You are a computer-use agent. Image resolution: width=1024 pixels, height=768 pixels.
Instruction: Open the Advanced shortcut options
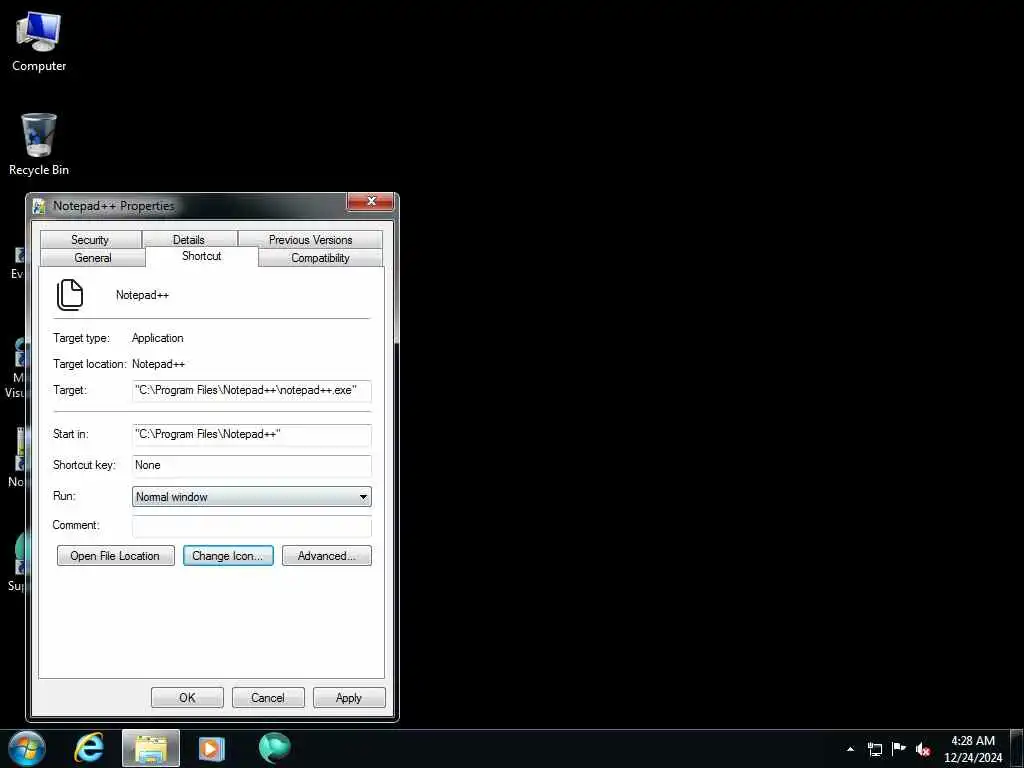(327, 556)
